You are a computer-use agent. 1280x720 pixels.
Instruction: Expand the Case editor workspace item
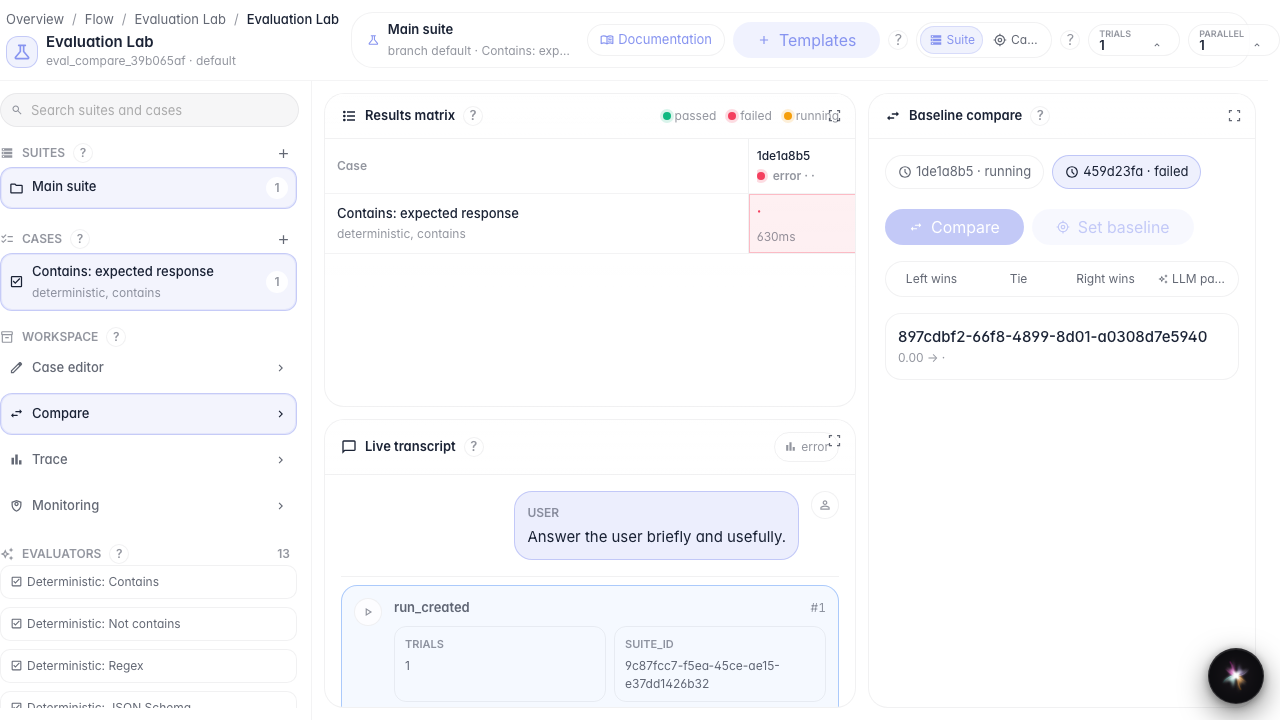click(x=280, y=368)
